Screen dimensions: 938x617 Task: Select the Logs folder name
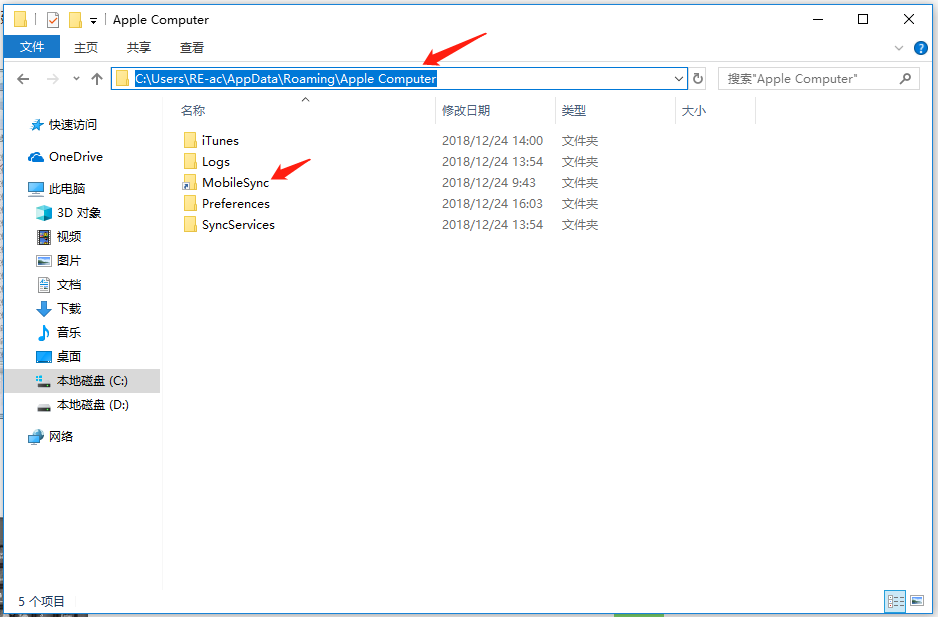pyautogui.click(x=216, y=162)
